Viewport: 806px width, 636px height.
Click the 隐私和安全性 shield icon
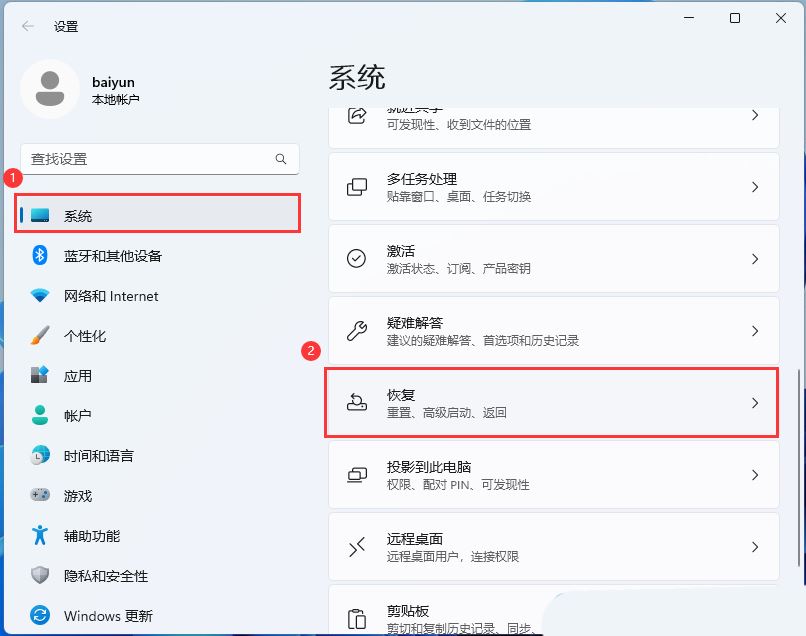(x=40, y=575)
